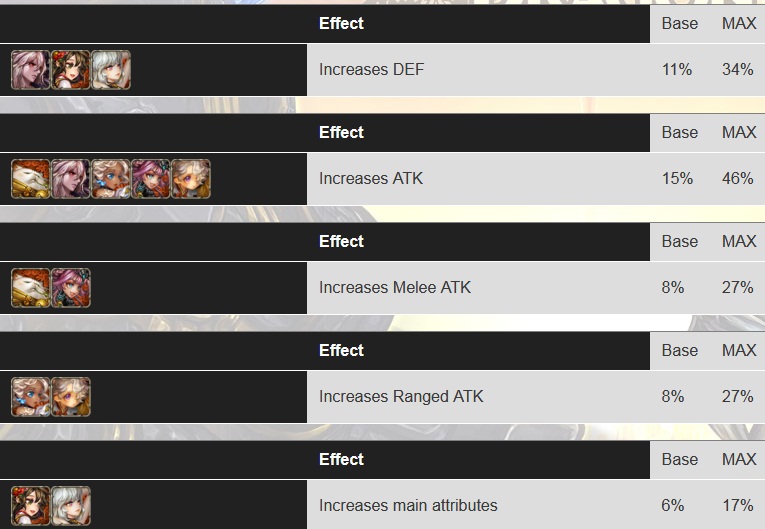Select the flower girl in main attributes row
This screenshot has width=765, height=529.
(x=30, y=506)
